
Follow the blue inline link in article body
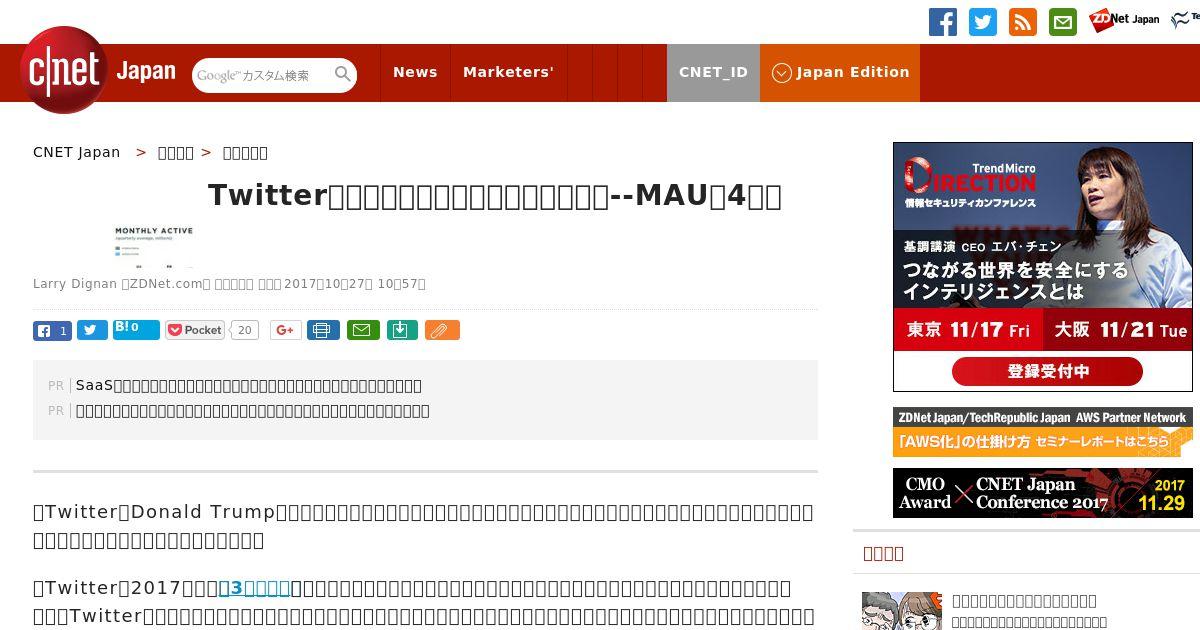[x=254, y=587]
